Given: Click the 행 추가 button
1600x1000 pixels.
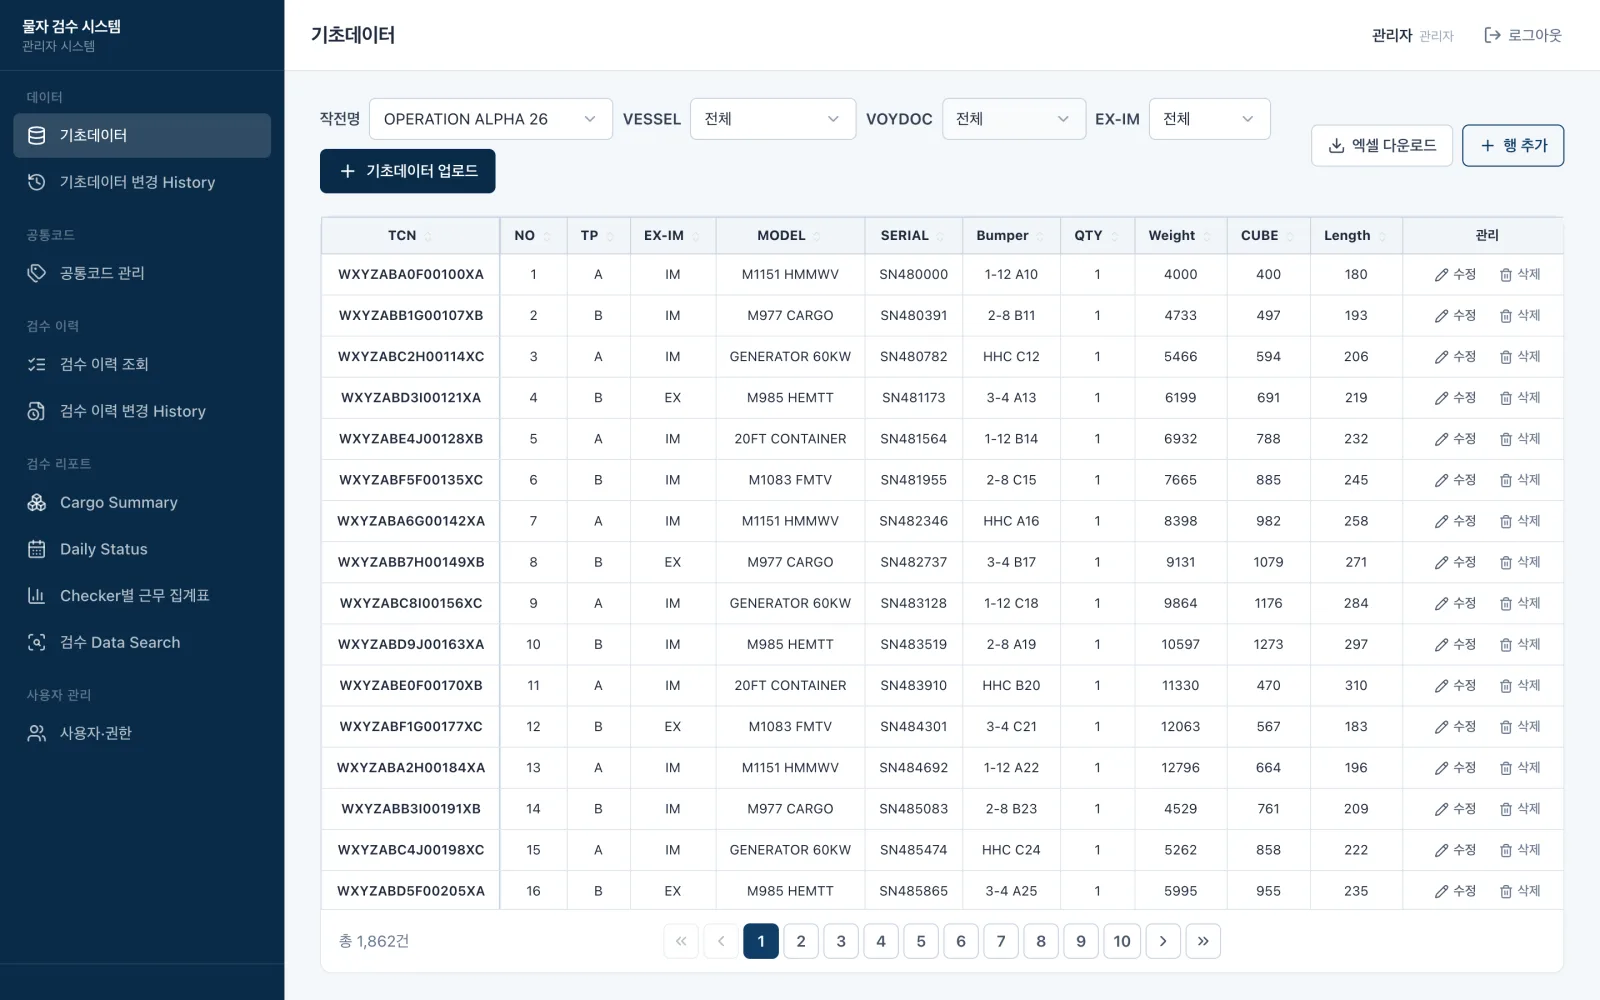Looking at the screenshot, I should (1512, 146).
